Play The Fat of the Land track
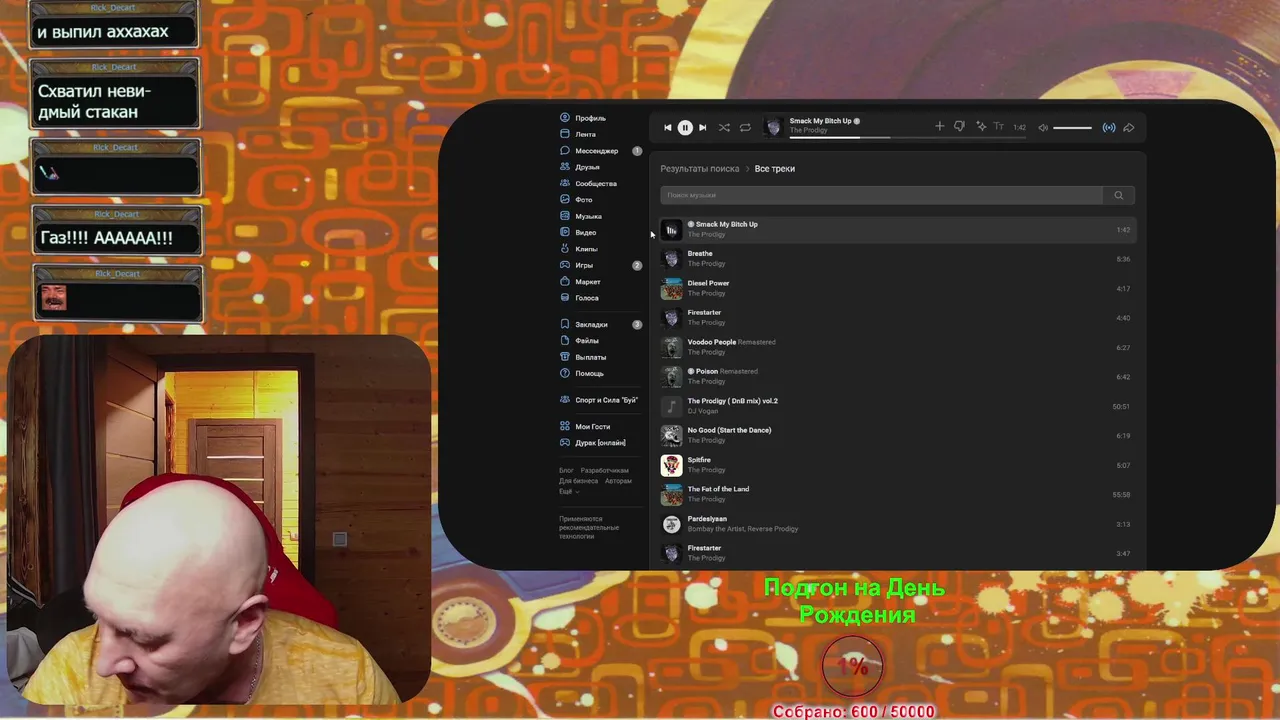Screen dimensions: 1280x720 pyautogui.click(x=897, y=494)
